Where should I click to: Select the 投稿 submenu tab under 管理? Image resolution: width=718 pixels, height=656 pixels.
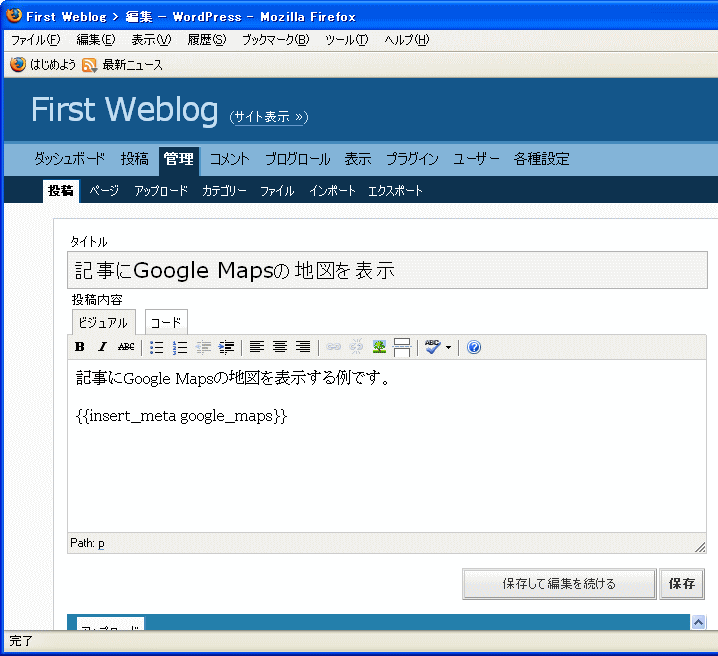pyautogui.click(x=61, y=191)
